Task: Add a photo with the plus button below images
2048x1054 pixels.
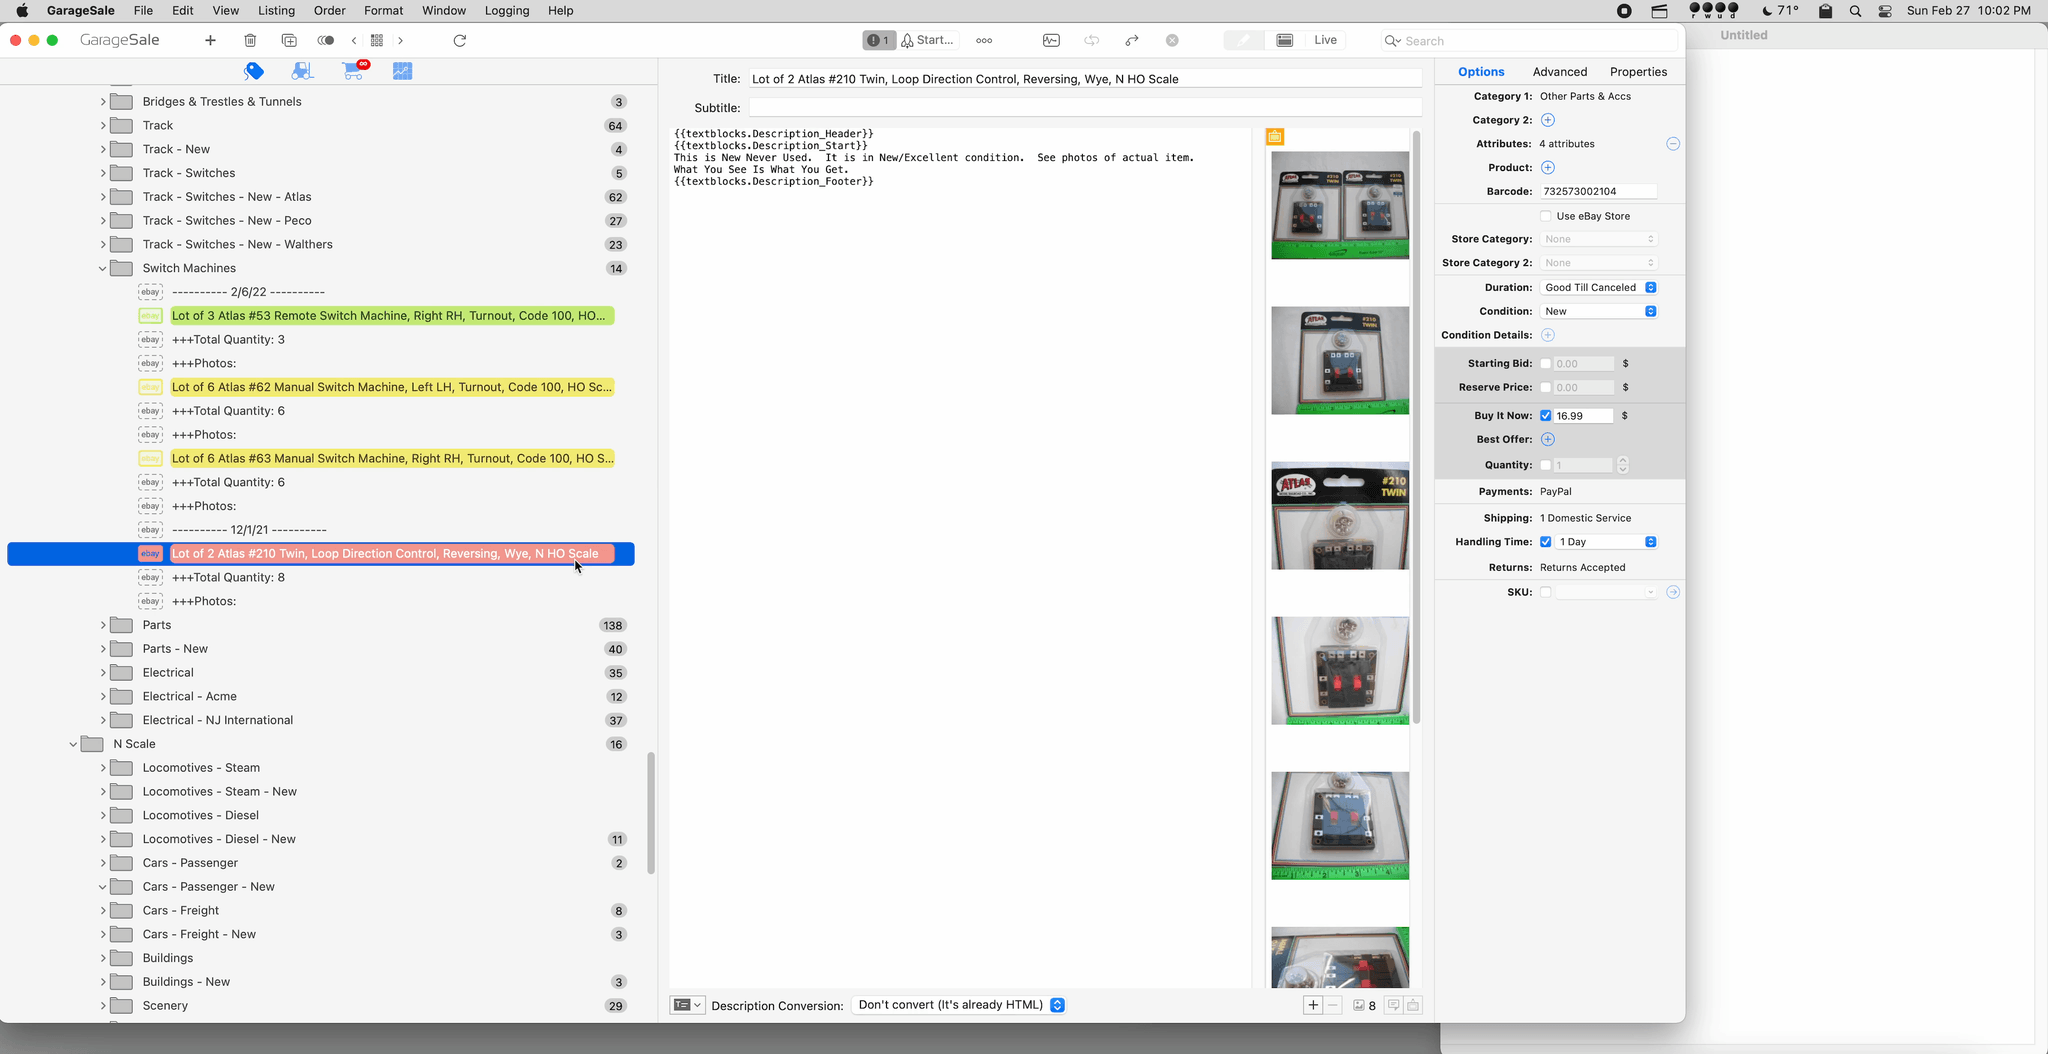Action: click(x=1313, y=1005)
